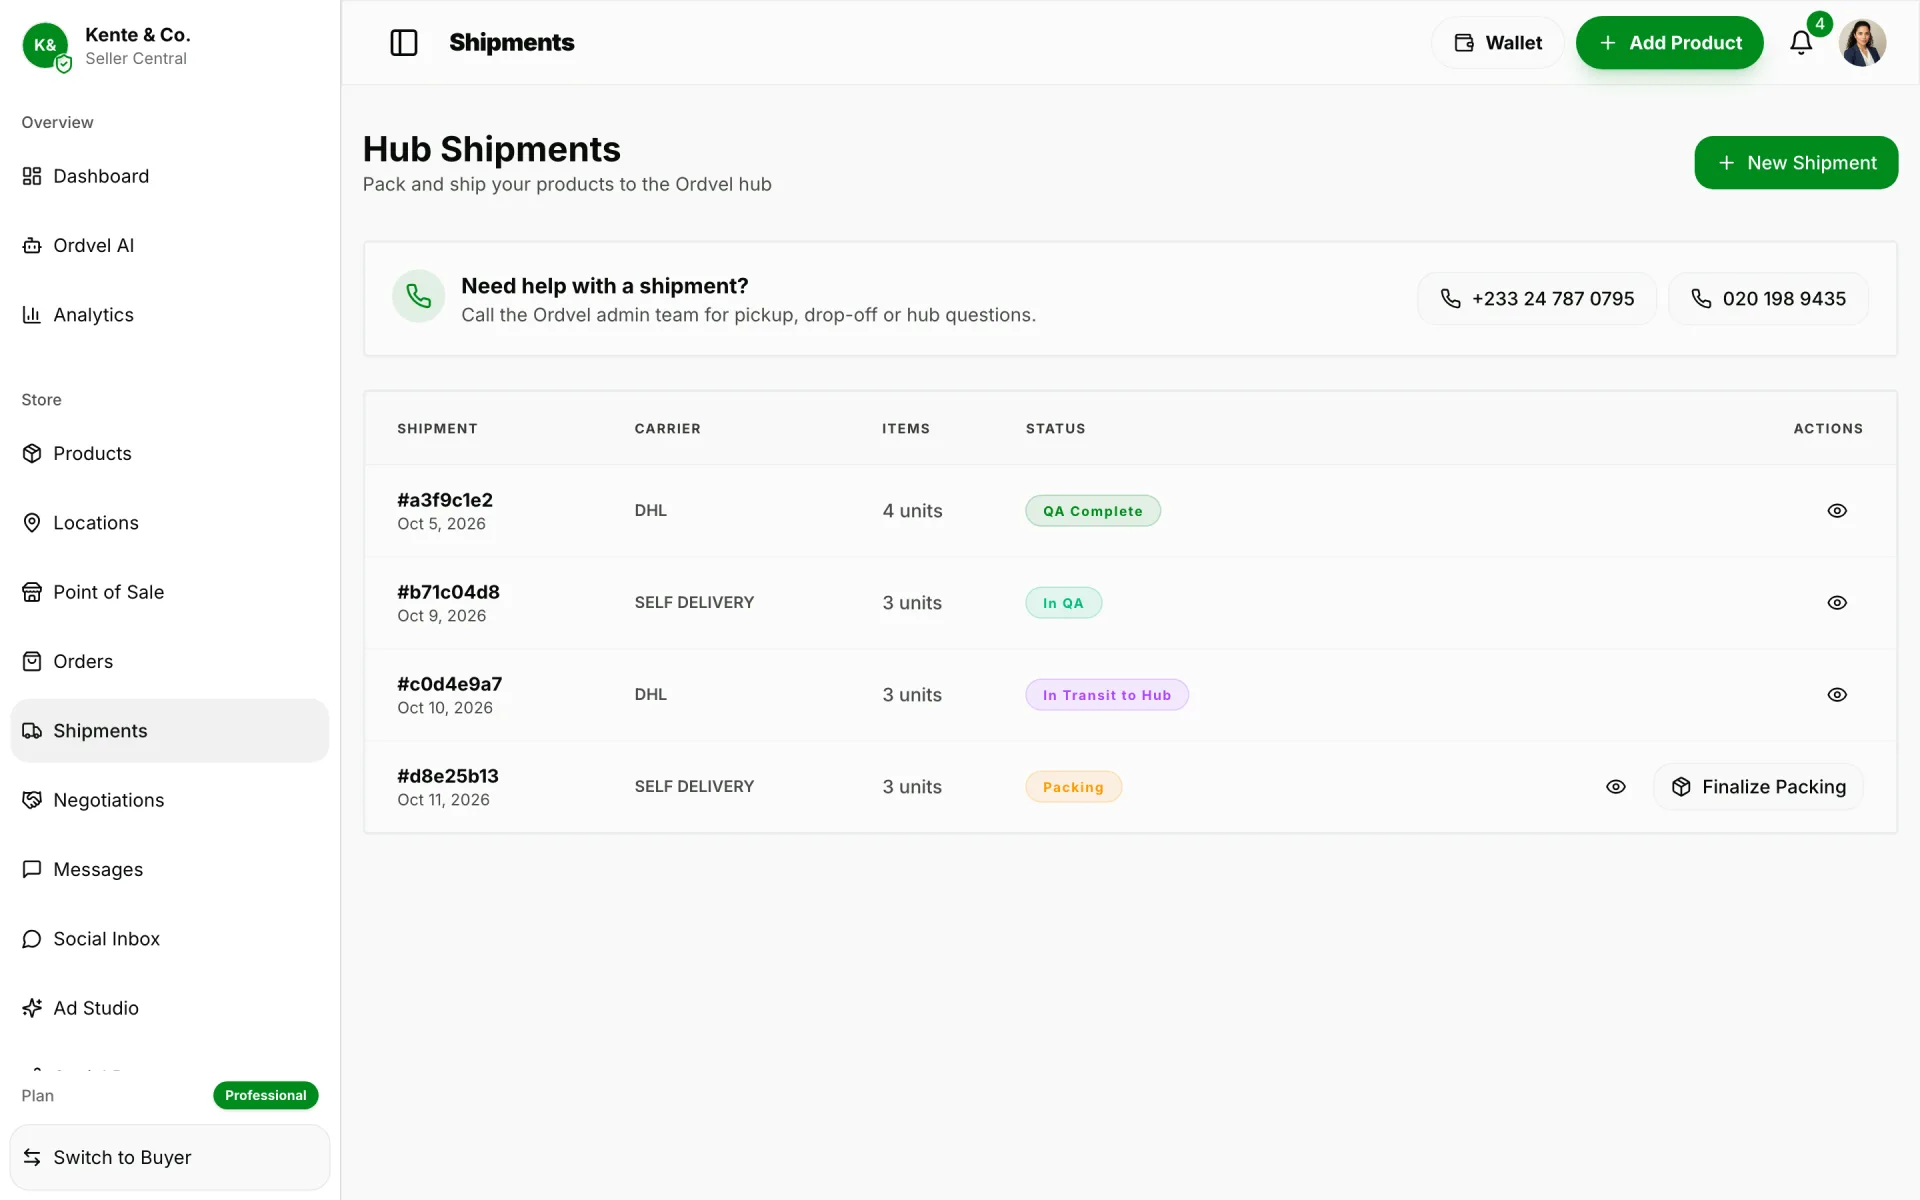Go to Analytics page

[170, 315]
